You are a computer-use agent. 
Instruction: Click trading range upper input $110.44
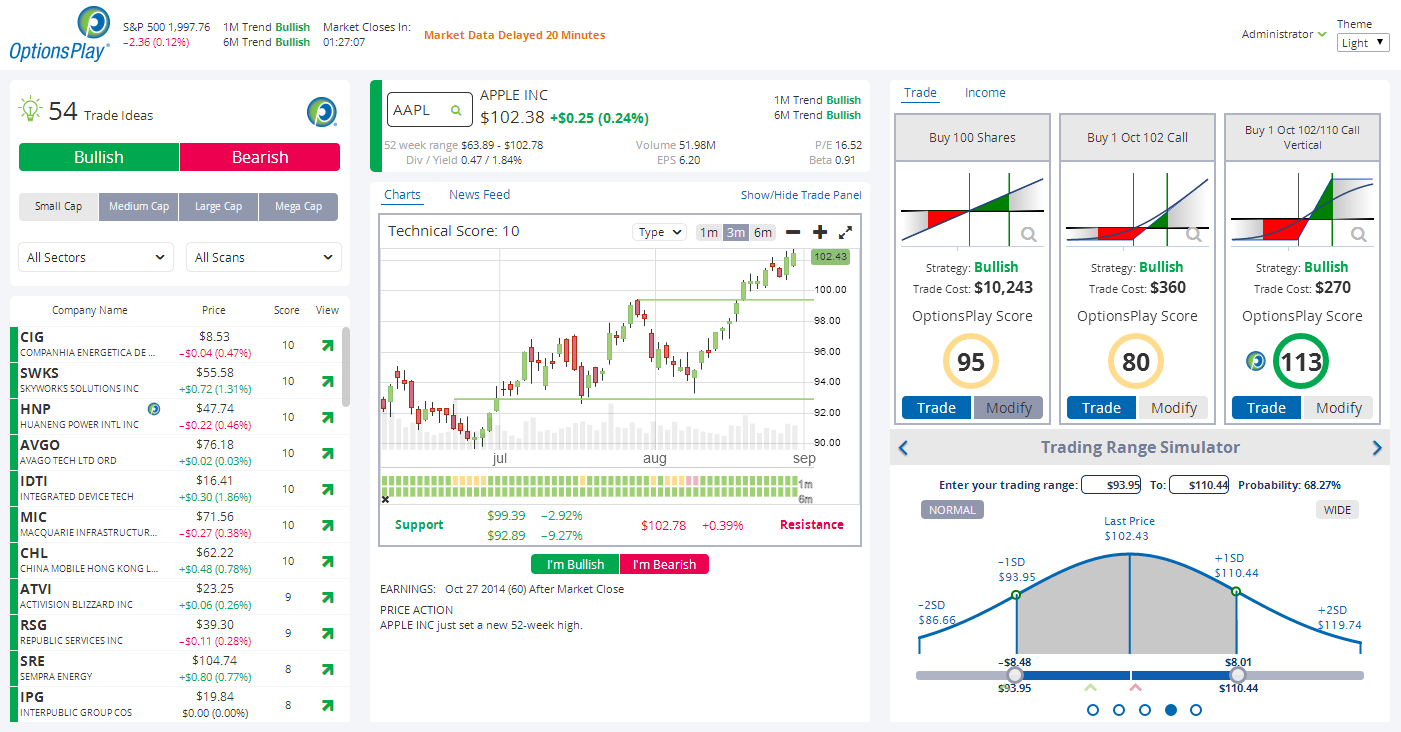point(1199,485)
